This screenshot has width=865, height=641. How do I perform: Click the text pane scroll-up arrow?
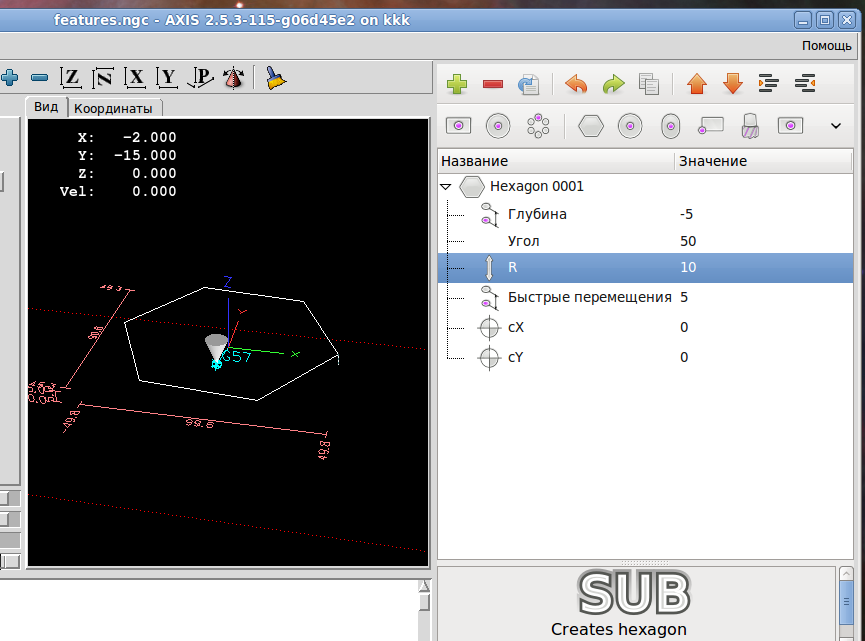424,586
